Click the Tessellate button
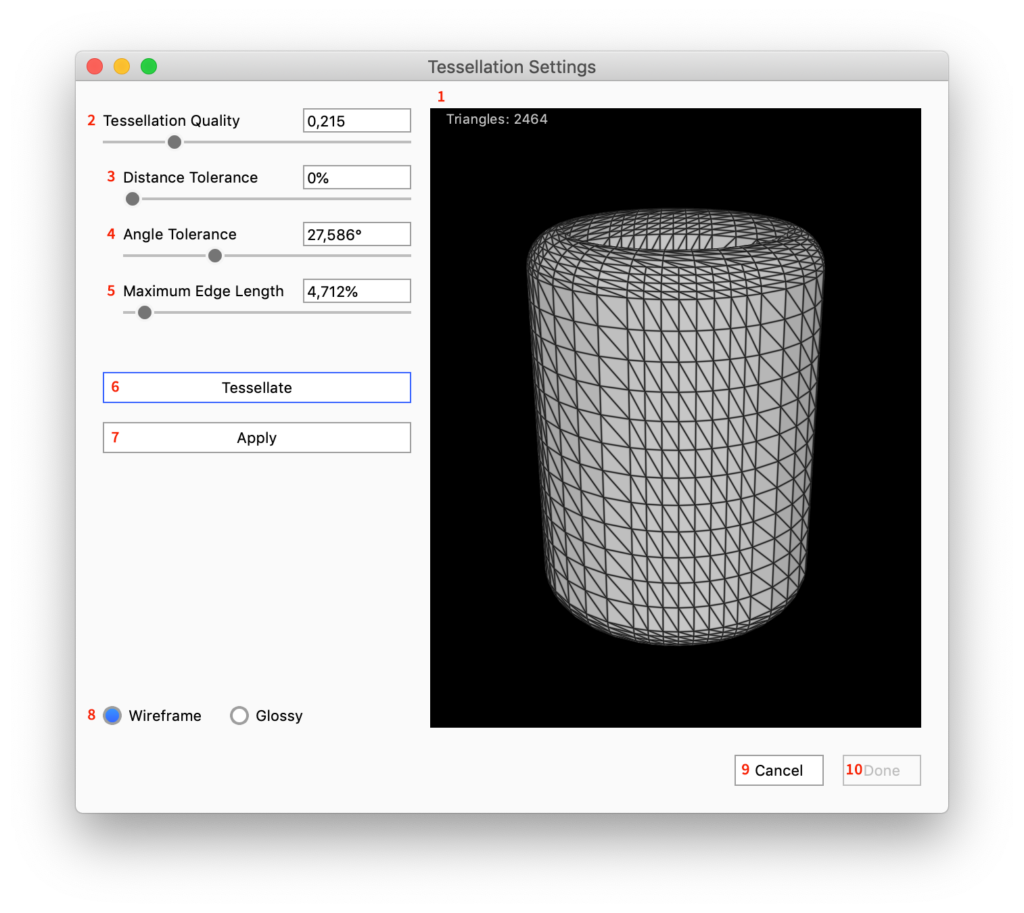 (x=257, y=388)
